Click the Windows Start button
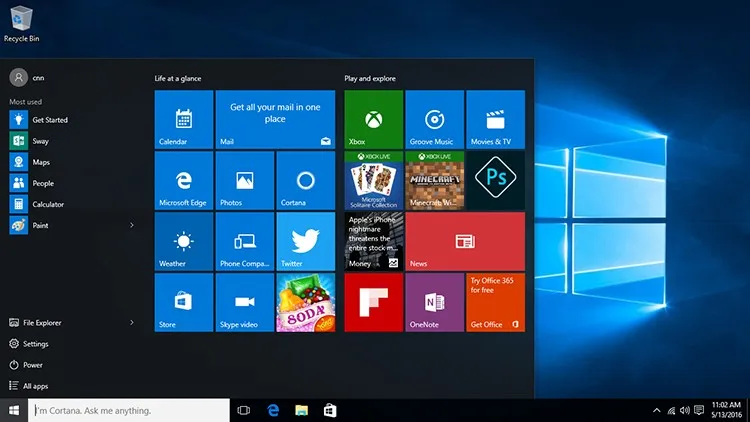Screen dimensions: 750x422 point(14,410)
